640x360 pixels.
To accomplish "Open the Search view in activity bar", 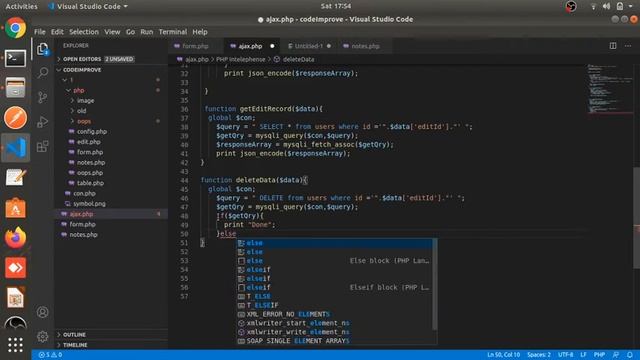I will click(42, 73).
